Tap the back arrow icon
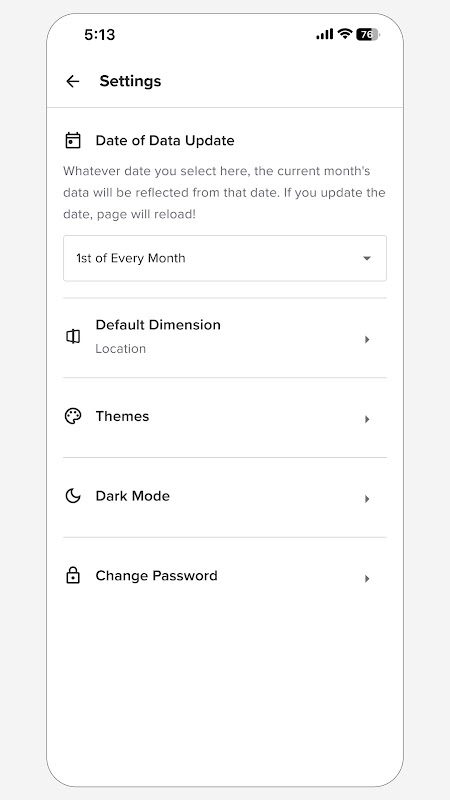450x800 pixels. pos(72,81)
